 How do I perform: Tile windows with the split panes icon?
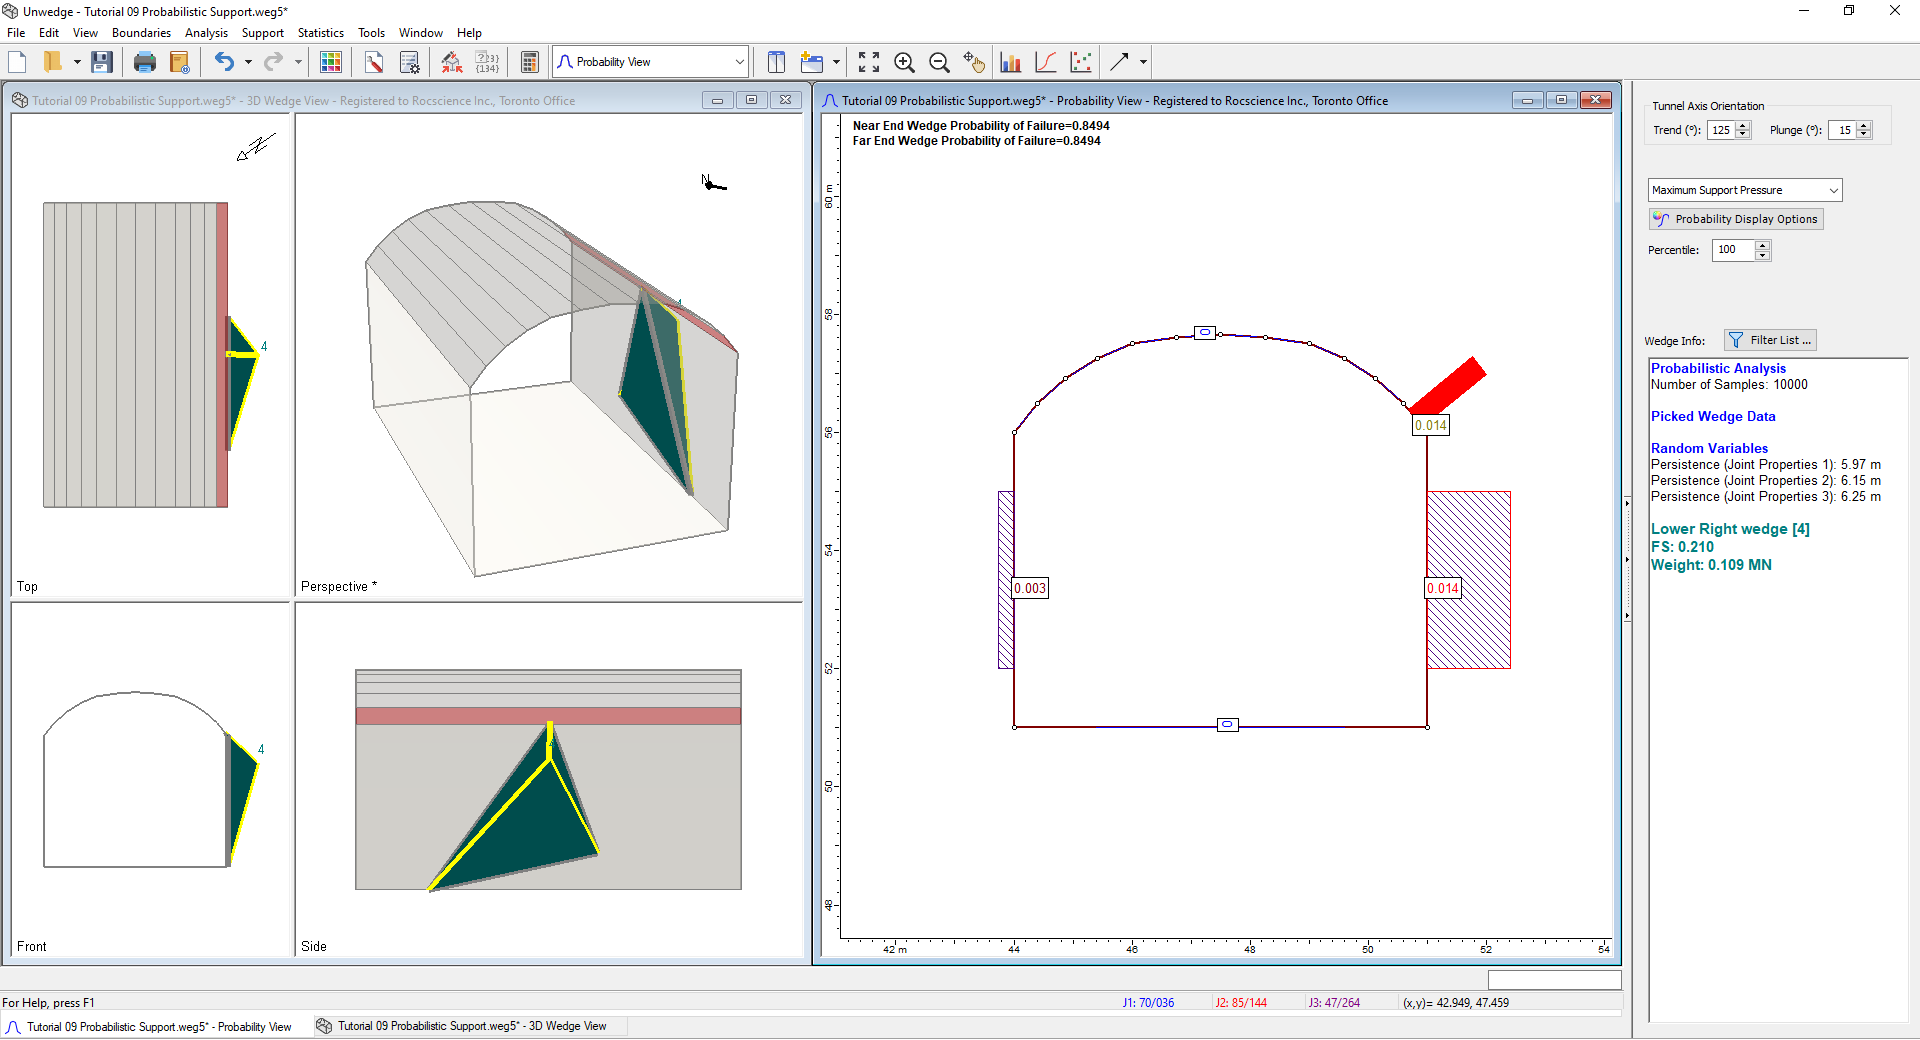coord(776,62)
